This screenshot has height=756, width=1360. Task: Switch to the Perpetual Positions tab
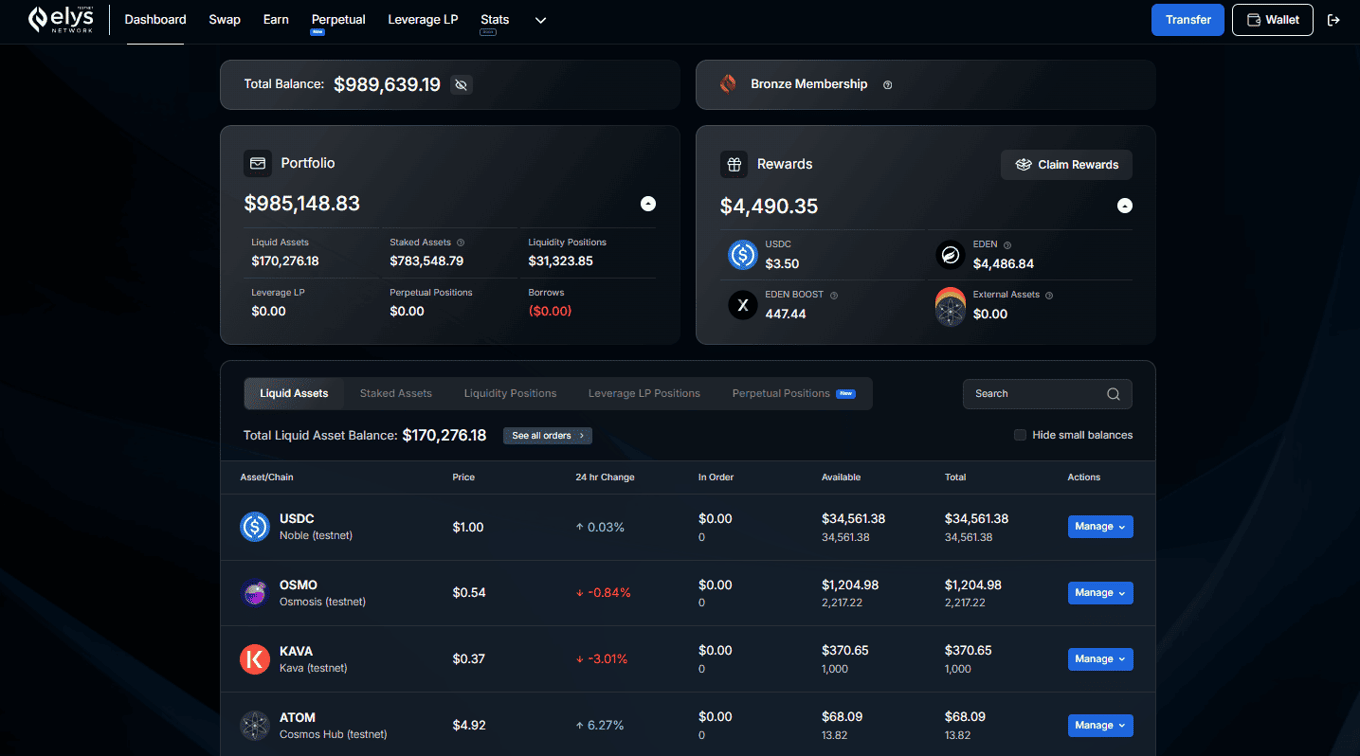click(x=793, y=393)
